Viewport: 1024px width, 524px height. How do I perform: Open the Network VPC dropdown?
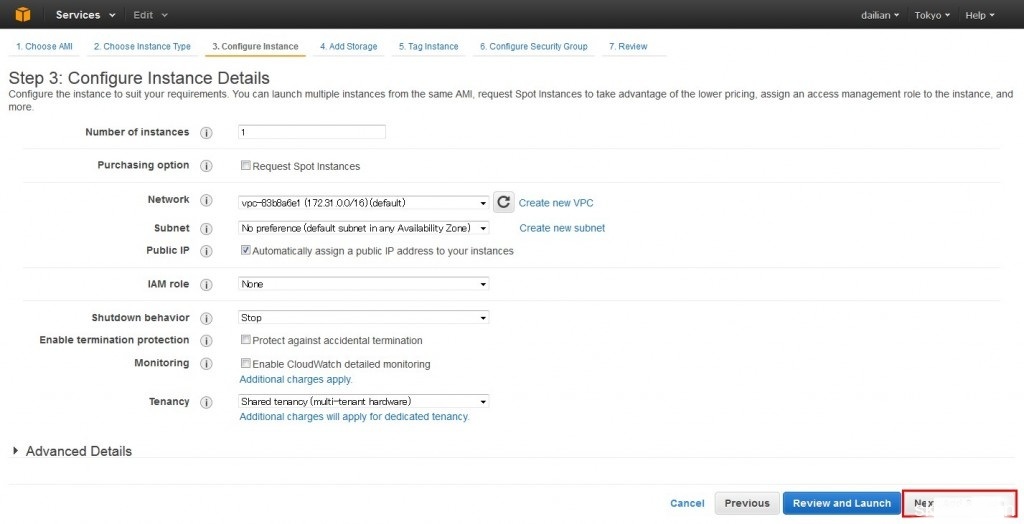(364, 202)
